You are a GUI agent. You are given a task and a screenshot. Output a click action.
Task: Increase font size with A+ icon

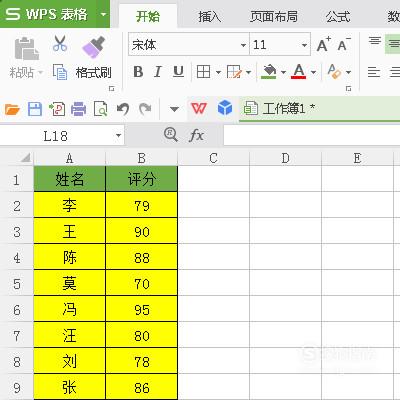coord(323,44)
